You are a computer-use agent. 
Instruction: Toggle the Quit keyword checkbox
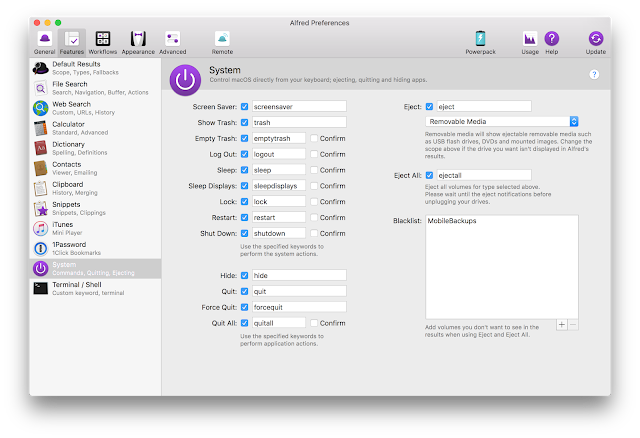point(244,291)
